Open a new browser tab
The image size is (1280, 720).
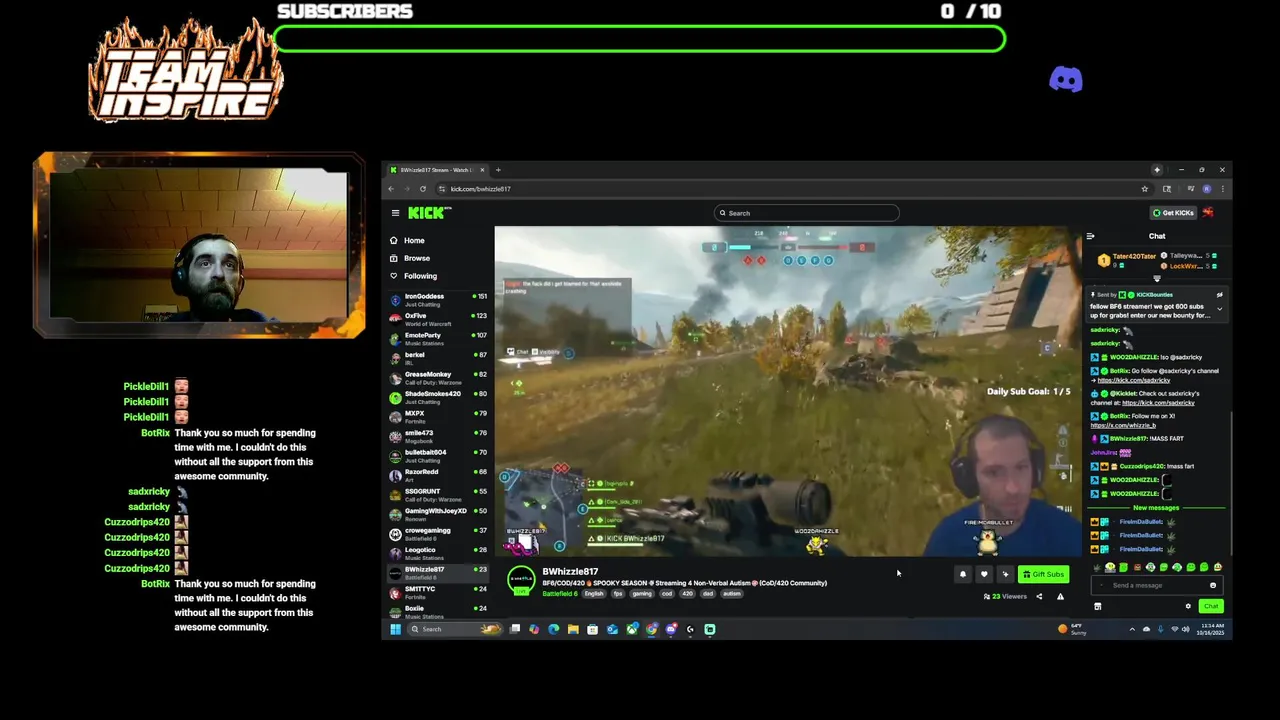(x=498, y=170)
